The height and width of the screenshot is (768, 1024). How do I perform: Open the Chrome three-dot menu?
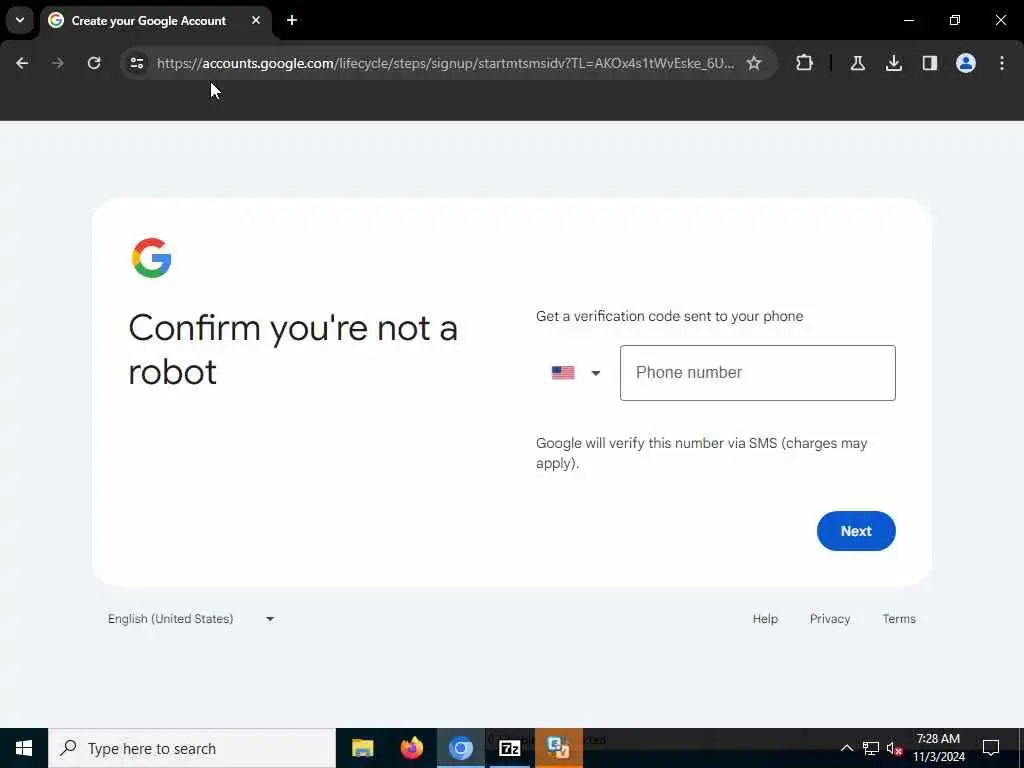pyautogui.click(x=1002, y=63)
